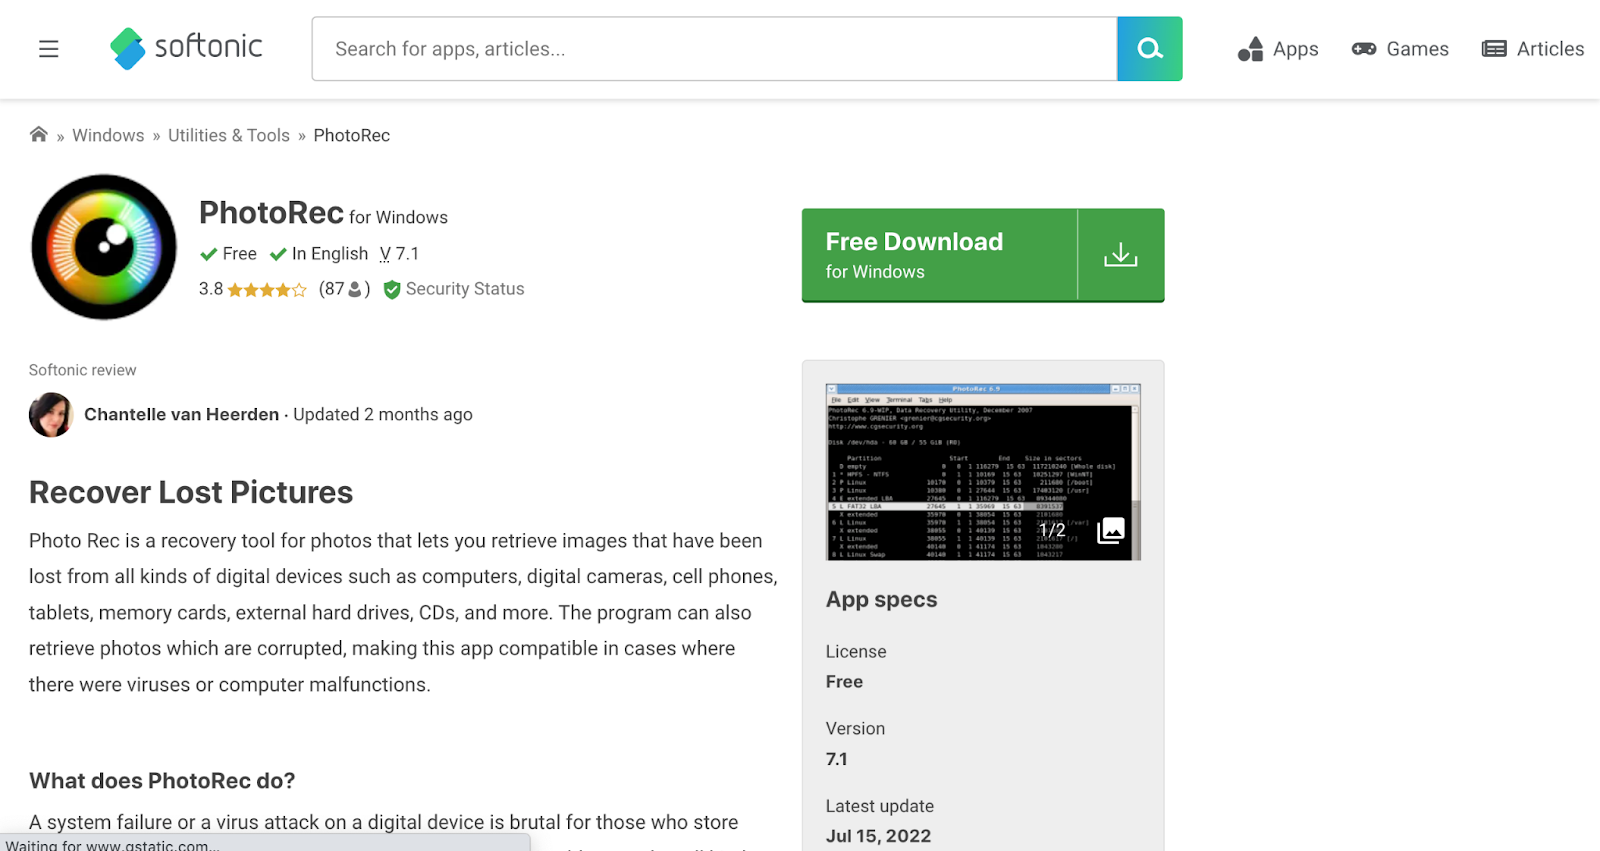1600x851 pixels.
Task: Click the search magnifier button
Action: pos(1150,49)
